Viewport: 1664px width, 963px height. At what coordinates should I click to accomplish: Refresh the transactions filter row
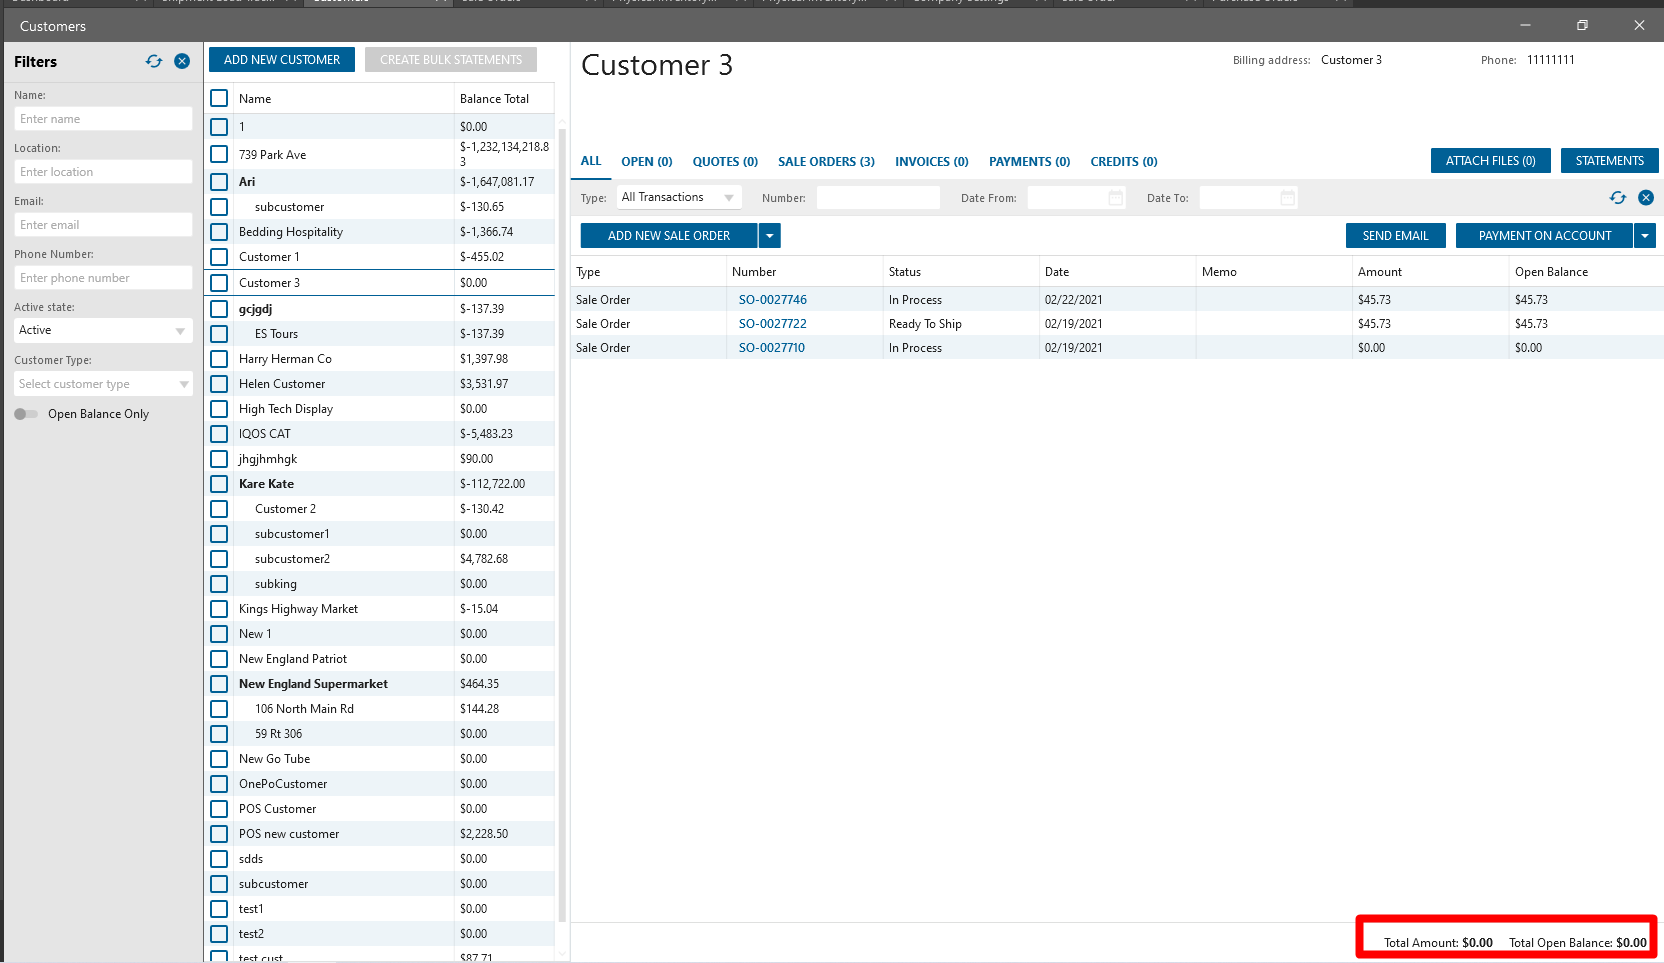[1617, 198]
